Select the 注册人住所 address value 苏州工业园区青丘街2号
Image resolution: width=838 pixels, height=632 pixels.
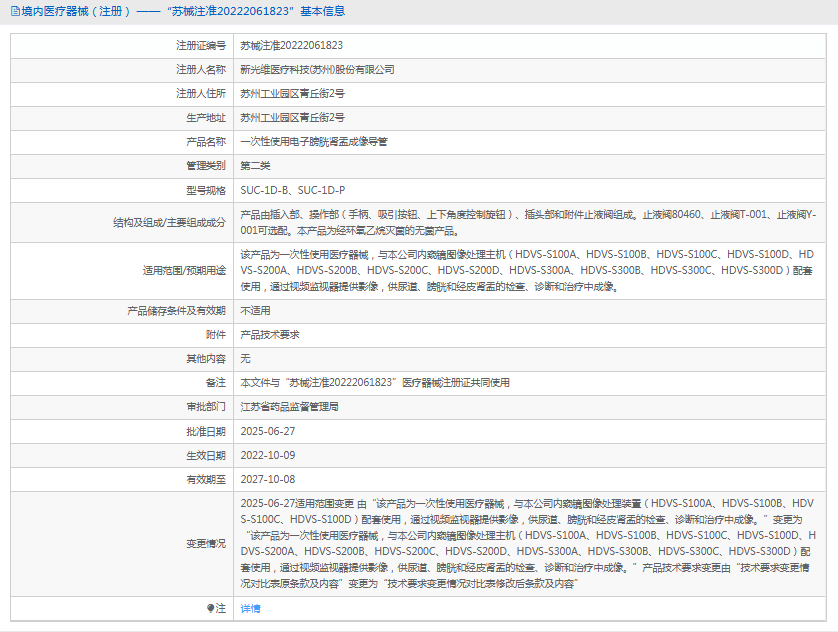292,93
